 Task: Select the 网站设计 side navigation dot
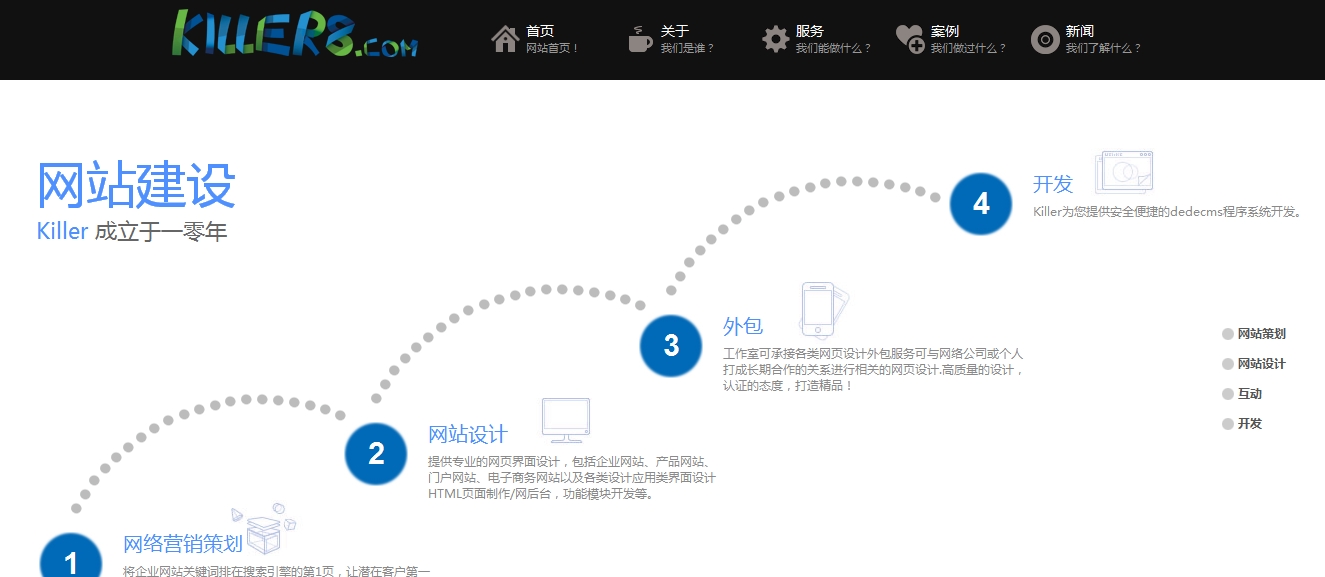[1228, 364]
